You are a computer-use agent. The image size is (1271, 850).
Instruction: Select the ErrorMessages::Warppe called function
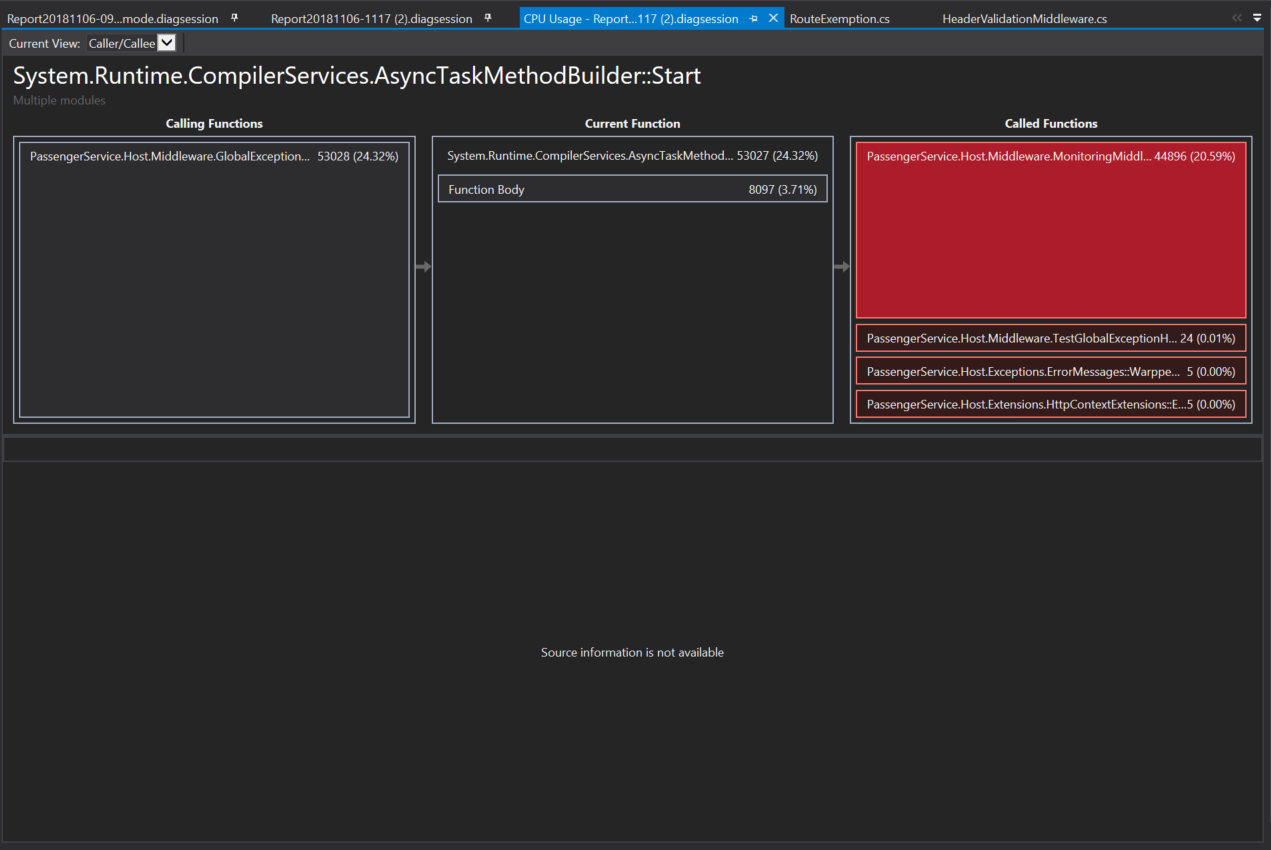1050,371
